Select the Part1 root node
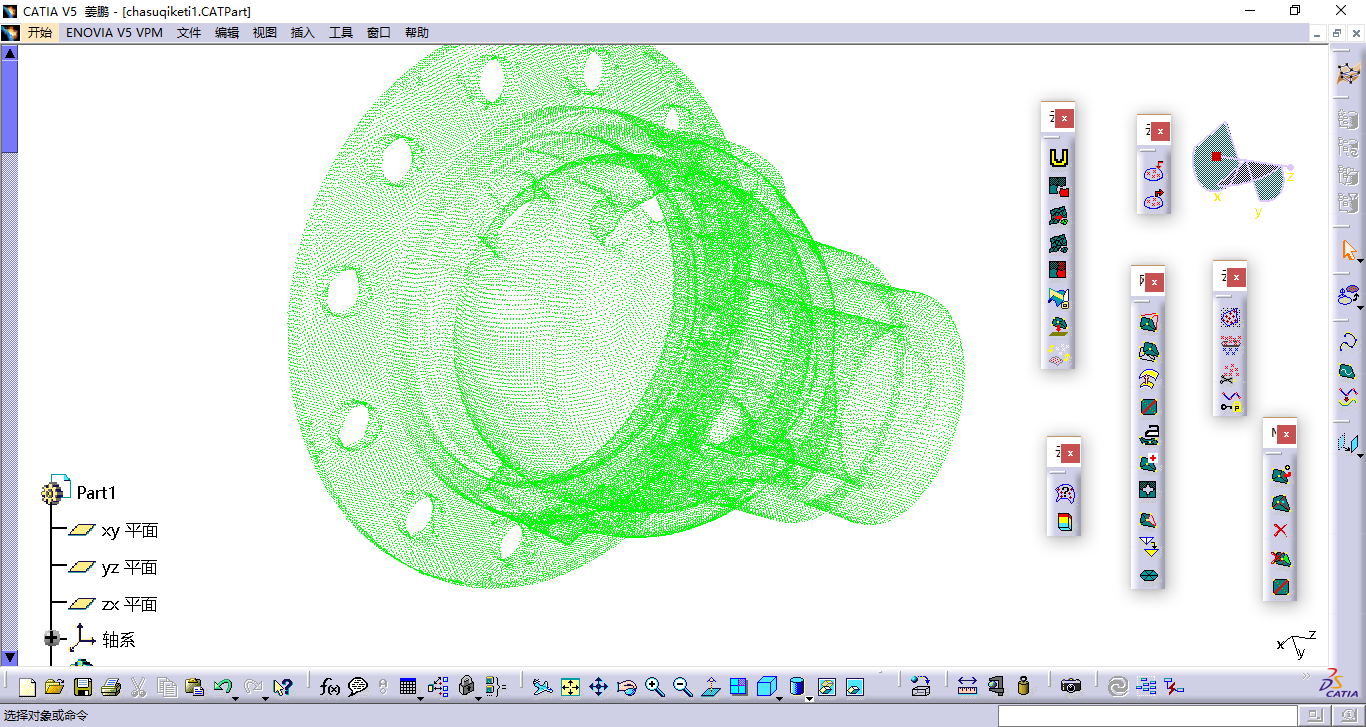 [x=96, y=493]
